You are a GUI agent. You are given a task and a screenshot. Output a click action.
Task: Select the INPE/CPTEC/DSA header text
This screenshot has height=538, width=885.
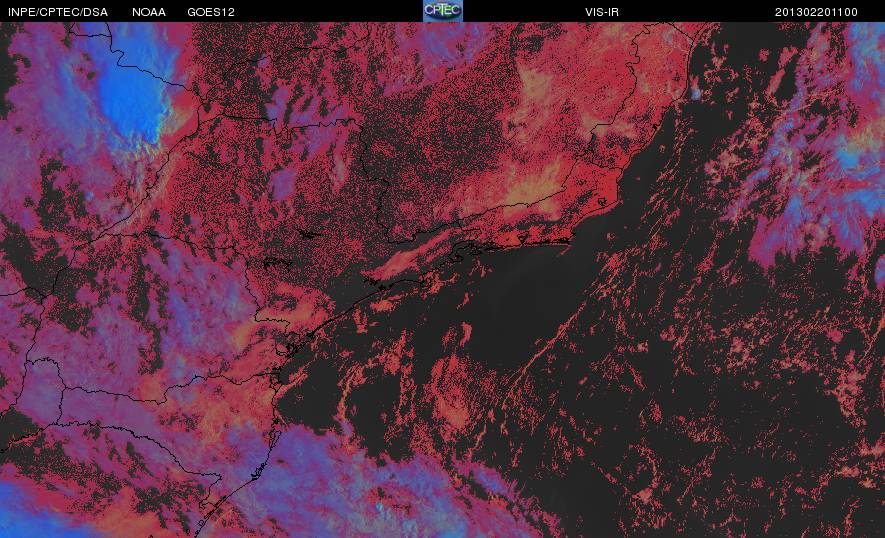pos(58,12)
